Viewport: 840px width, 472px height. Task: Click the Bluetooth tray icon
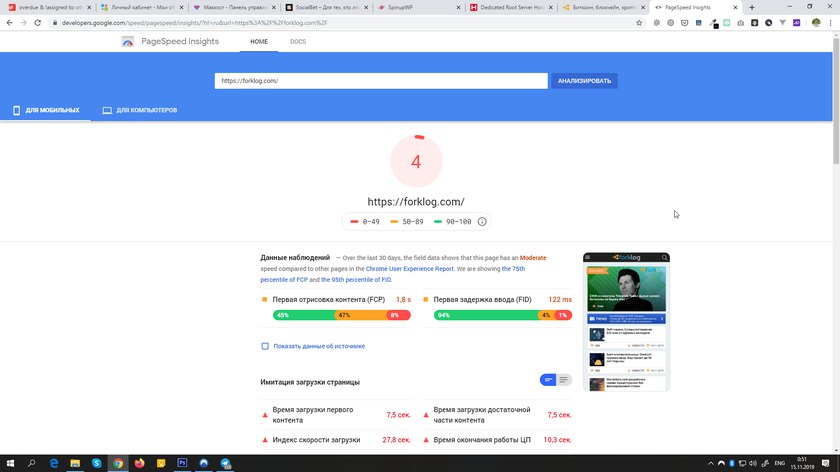pyautogui.click(x=732, y=463)
